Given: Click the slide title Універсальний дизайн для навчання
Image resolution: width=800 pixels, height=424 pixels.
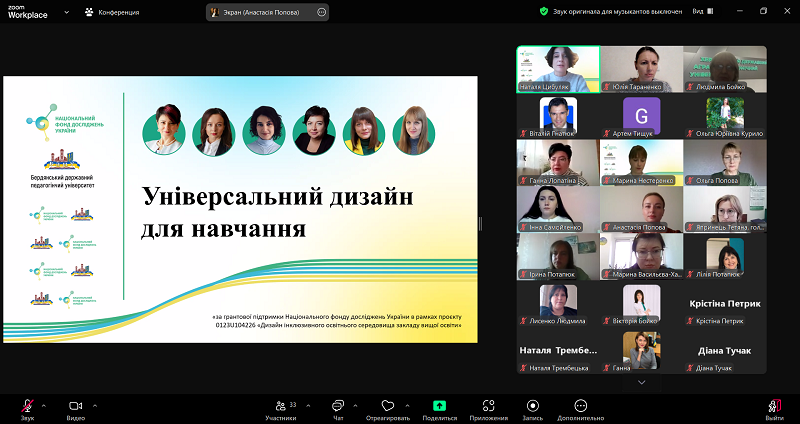Looking at the screenshot, I should point(277,213).
